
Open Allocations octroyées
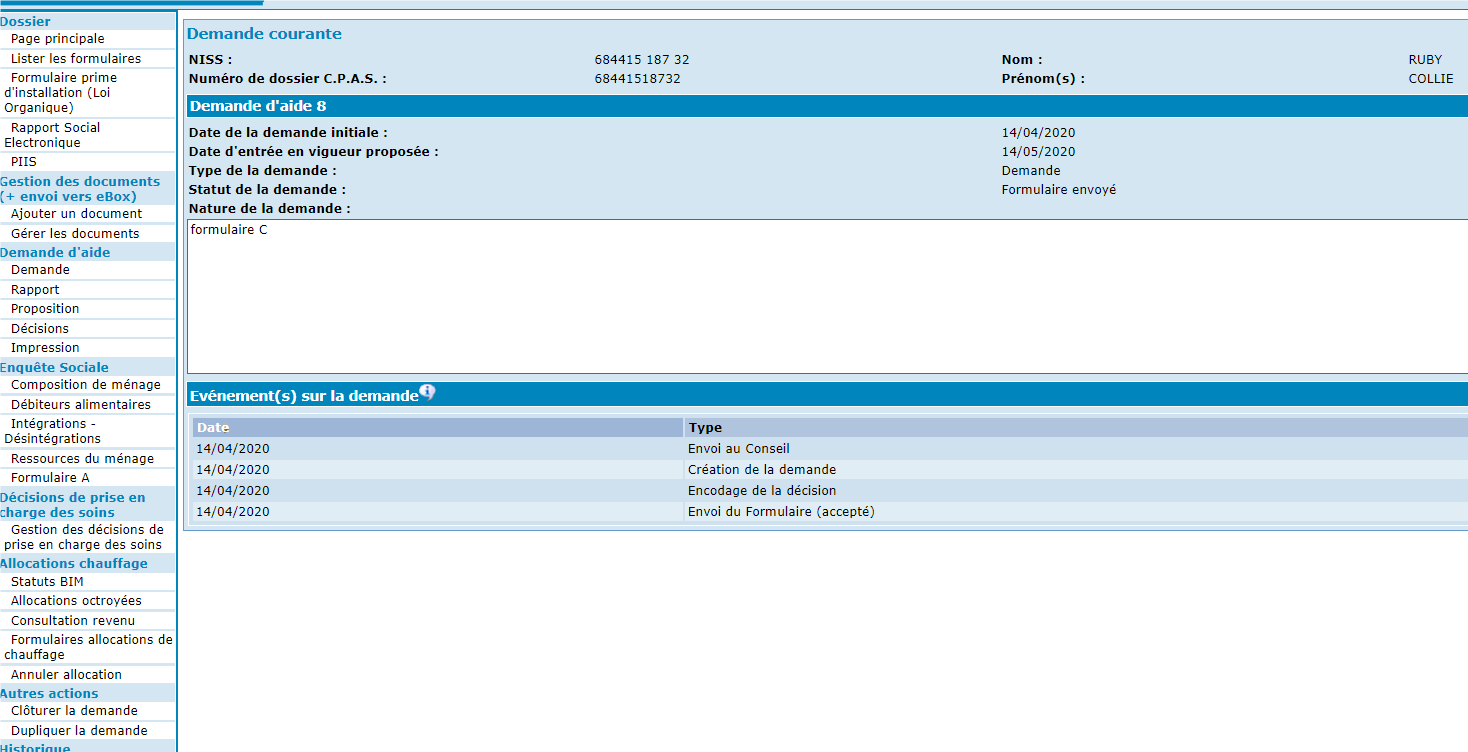point(76,601)
